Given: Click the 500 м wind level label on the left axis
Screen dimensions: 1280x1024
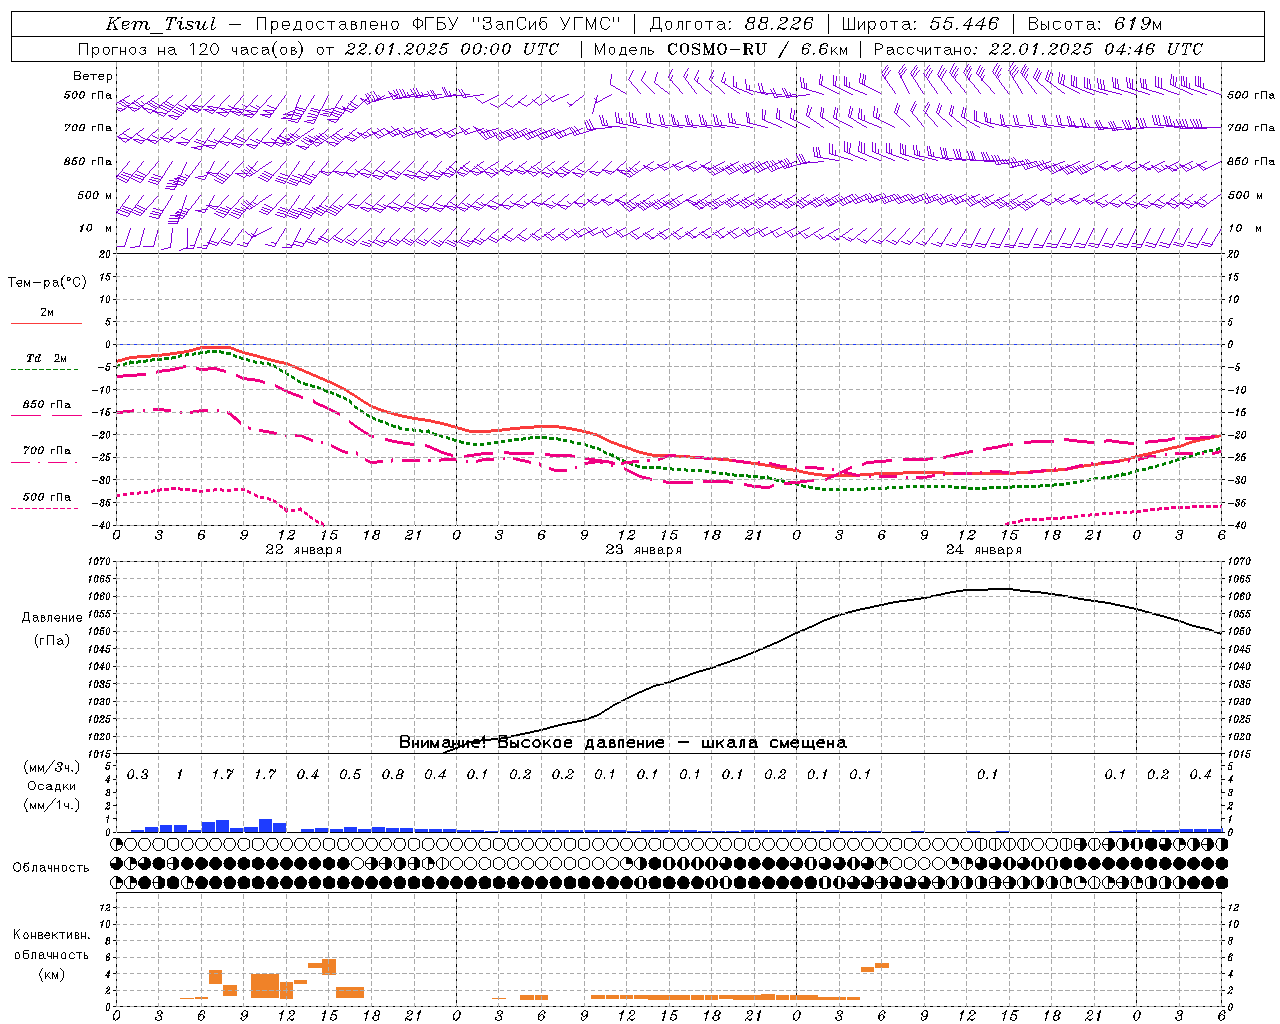Looking at the screenshot, I should [x=95, y=195].
